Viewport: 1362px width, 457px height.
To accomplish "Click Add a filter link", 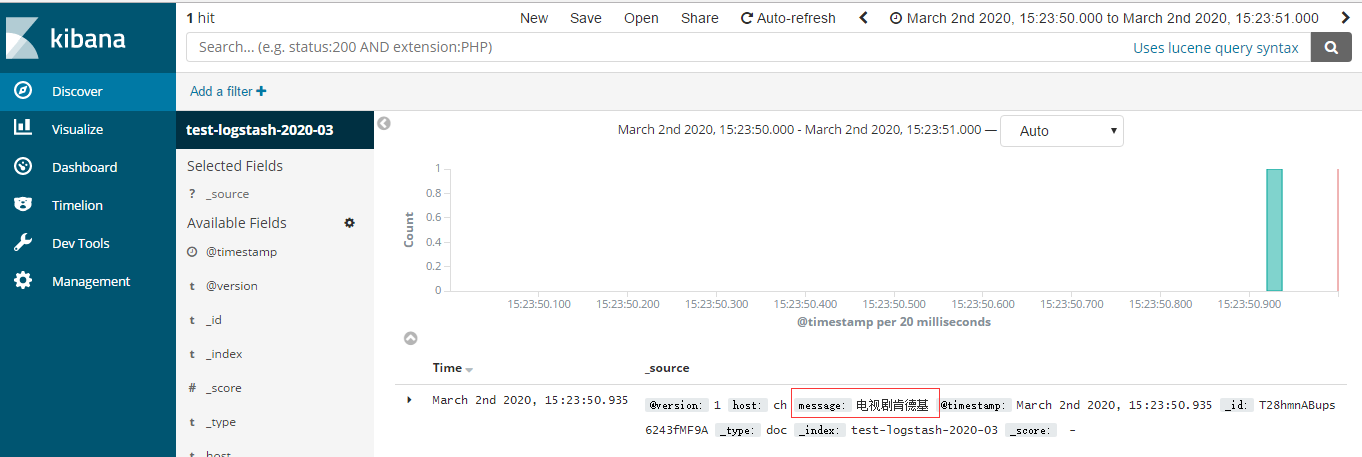I will pos(228,91).
